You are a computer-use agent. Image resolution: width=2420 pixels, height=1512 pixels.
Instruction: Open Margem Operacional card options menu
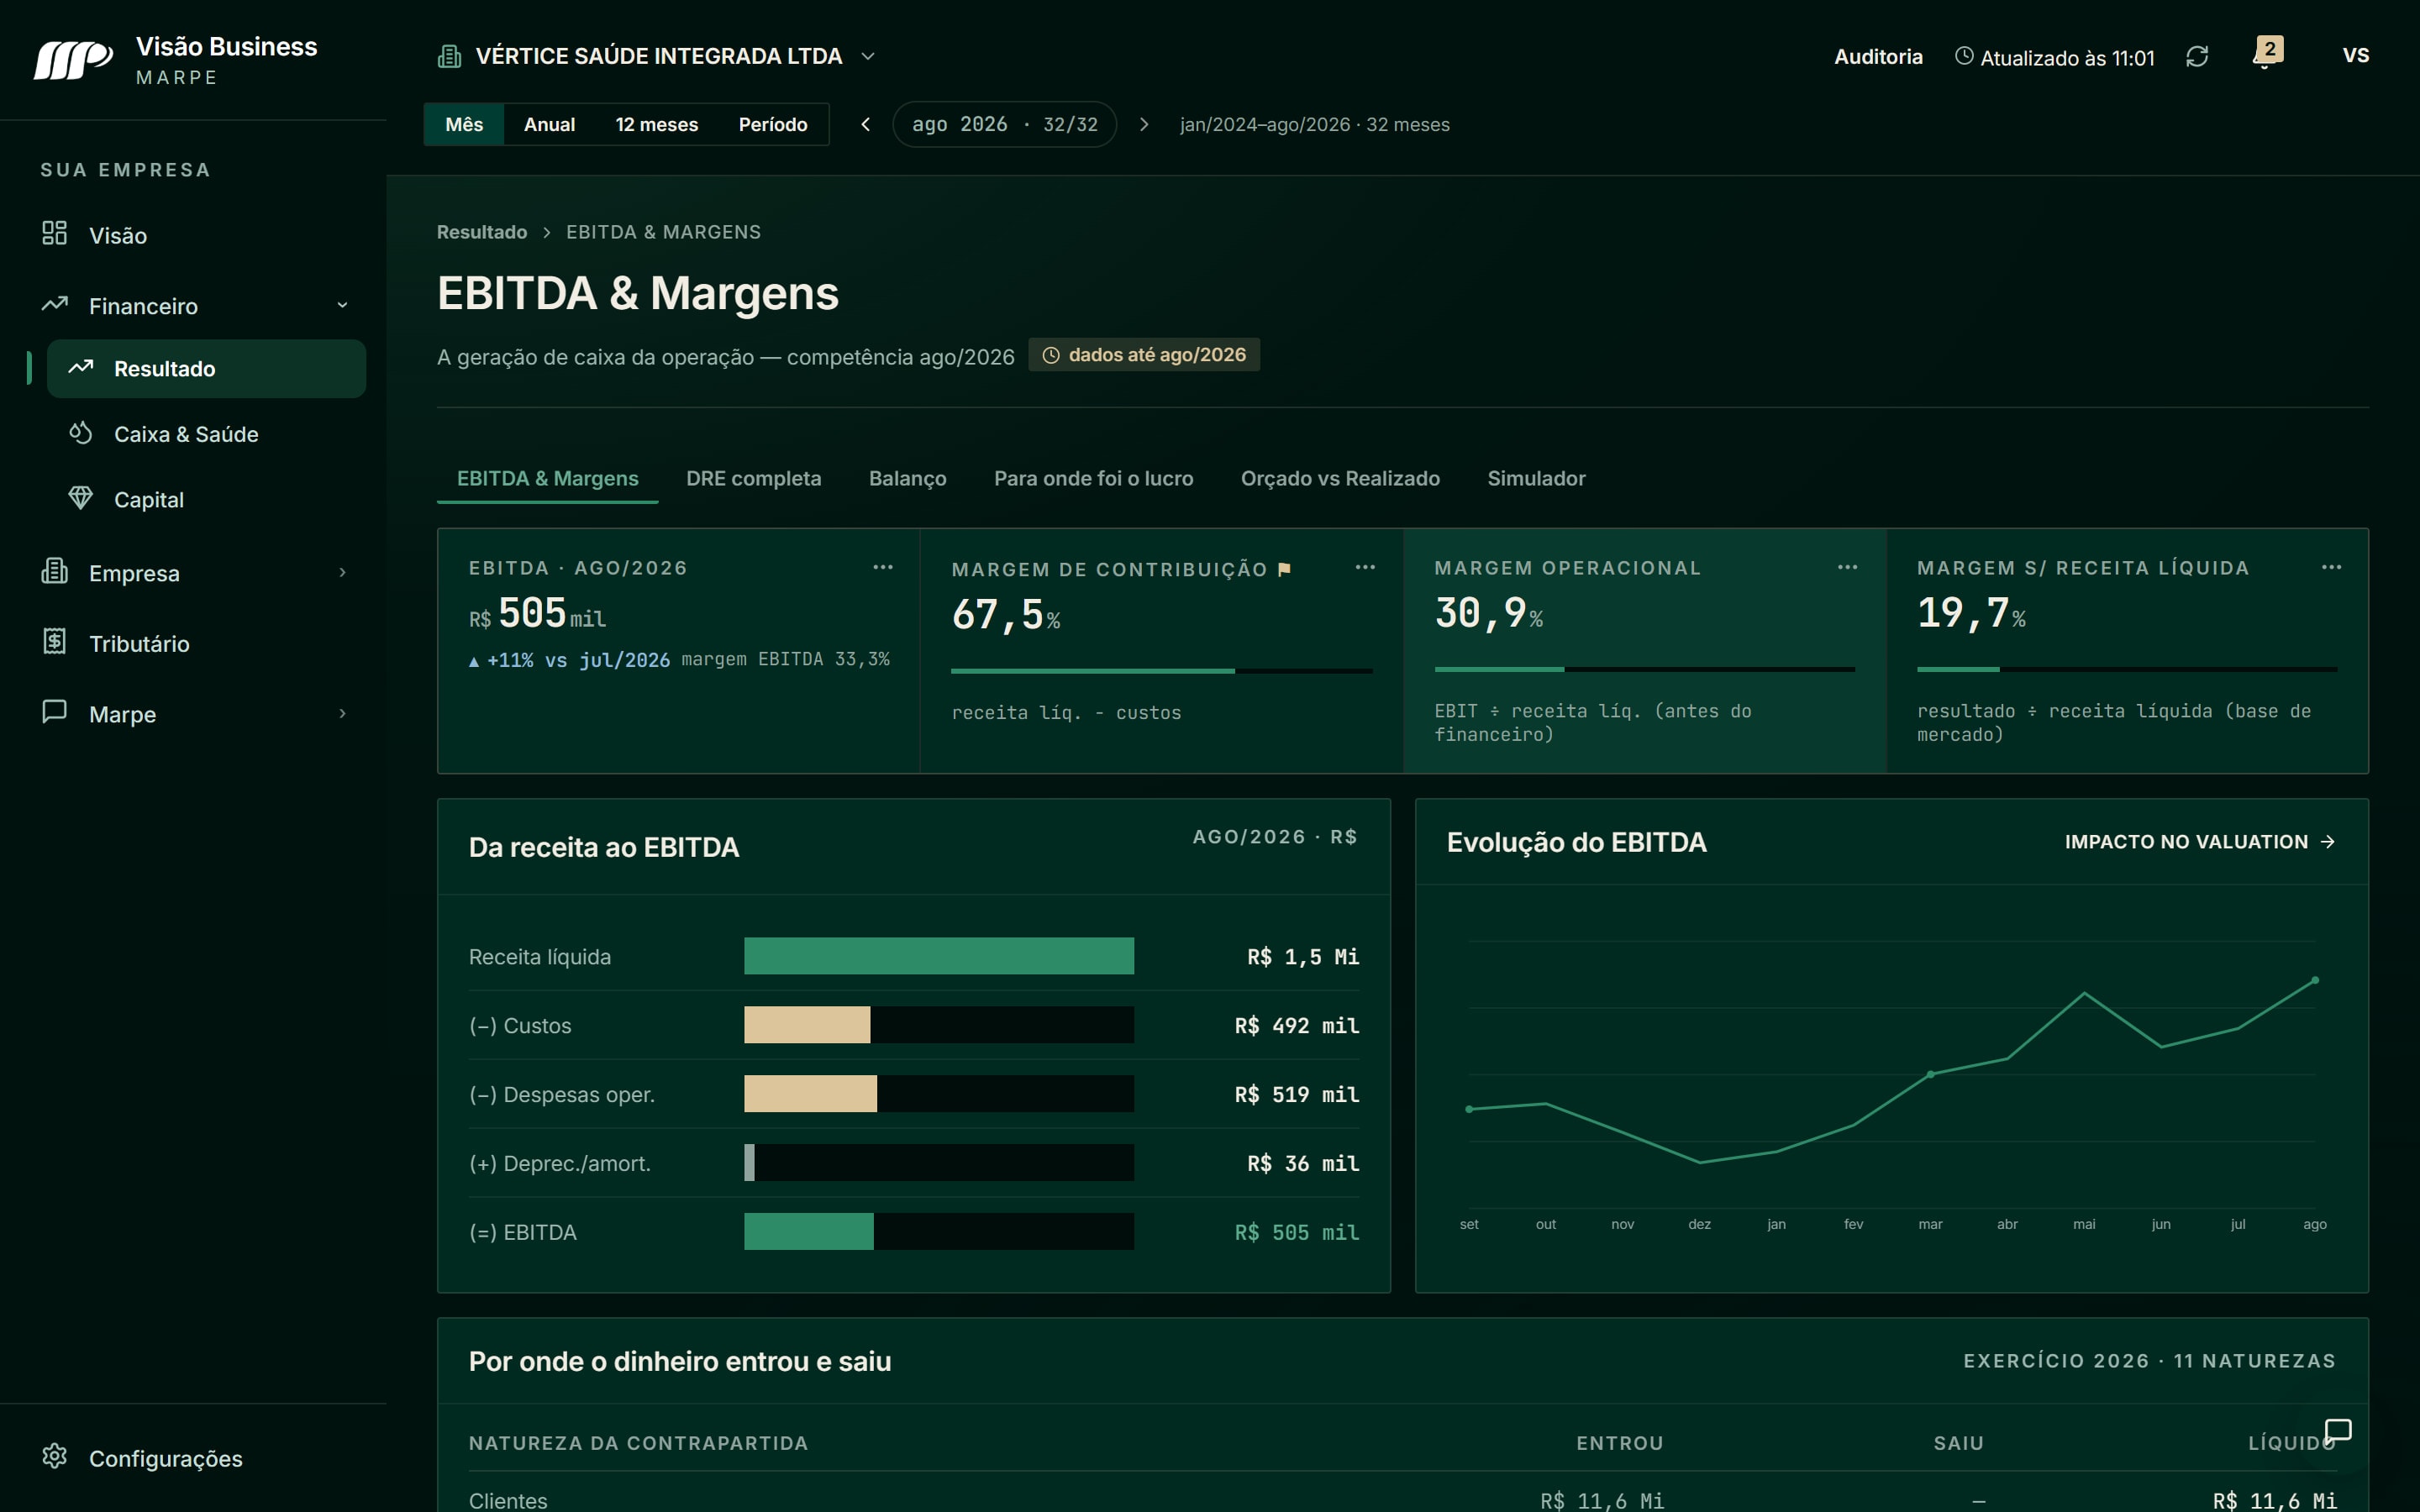(1847, 567)
